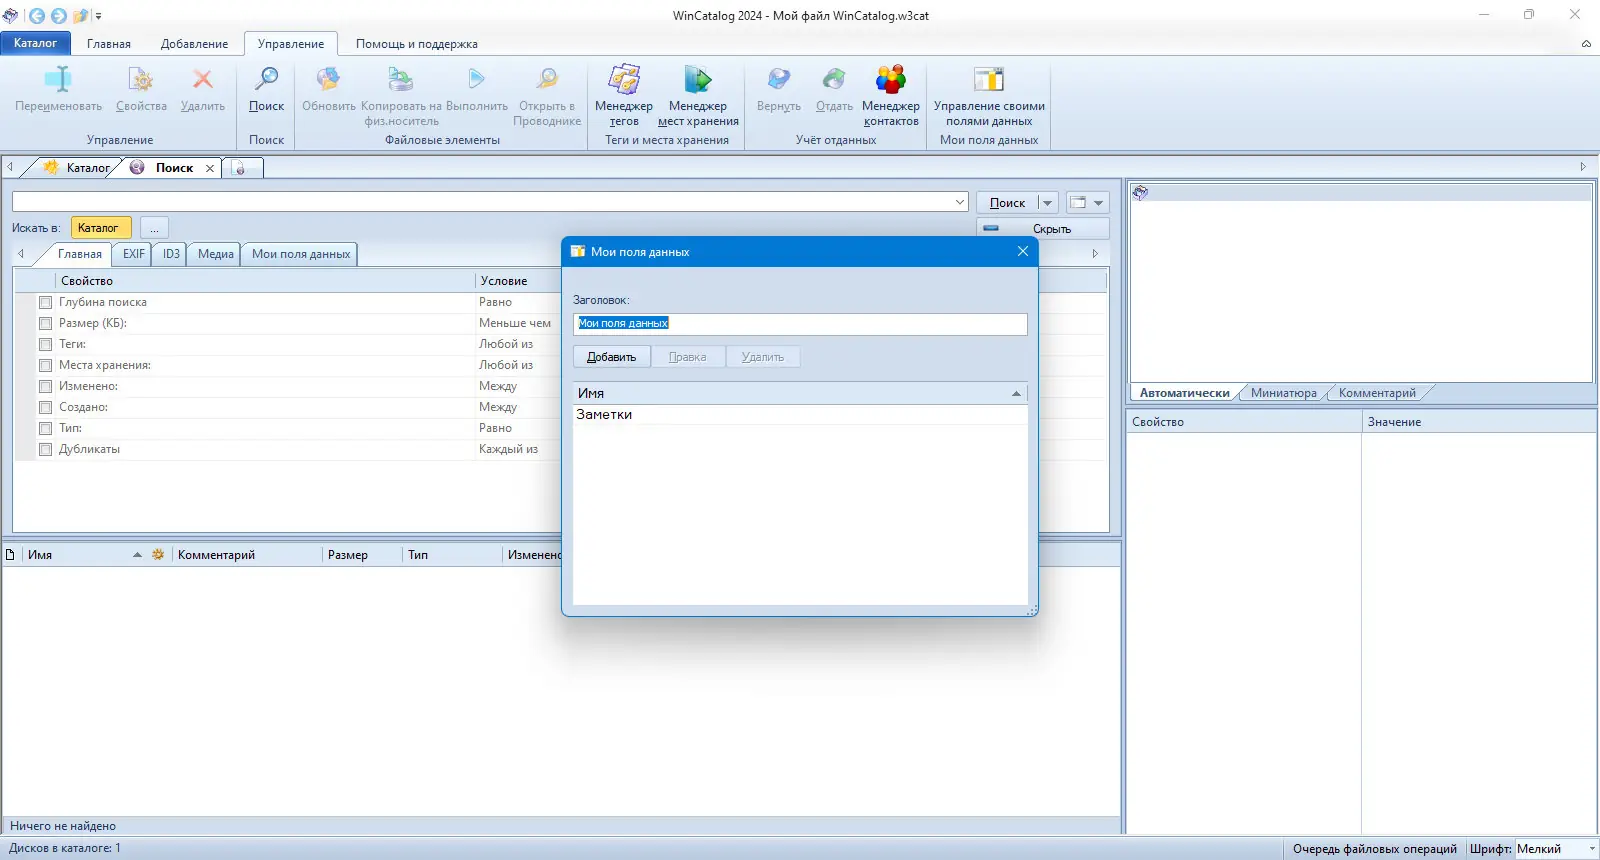Check the Тип criterion box
The image size is (1600, 860).
tap(45, 428)
